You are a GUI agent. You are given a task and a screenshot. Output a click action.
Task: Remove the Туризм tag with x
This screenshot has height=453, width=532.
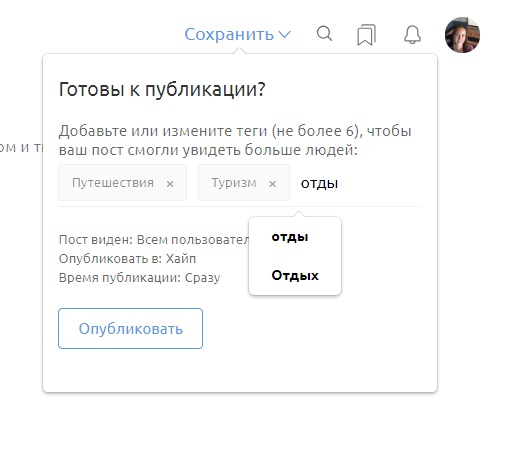(272, 184)
